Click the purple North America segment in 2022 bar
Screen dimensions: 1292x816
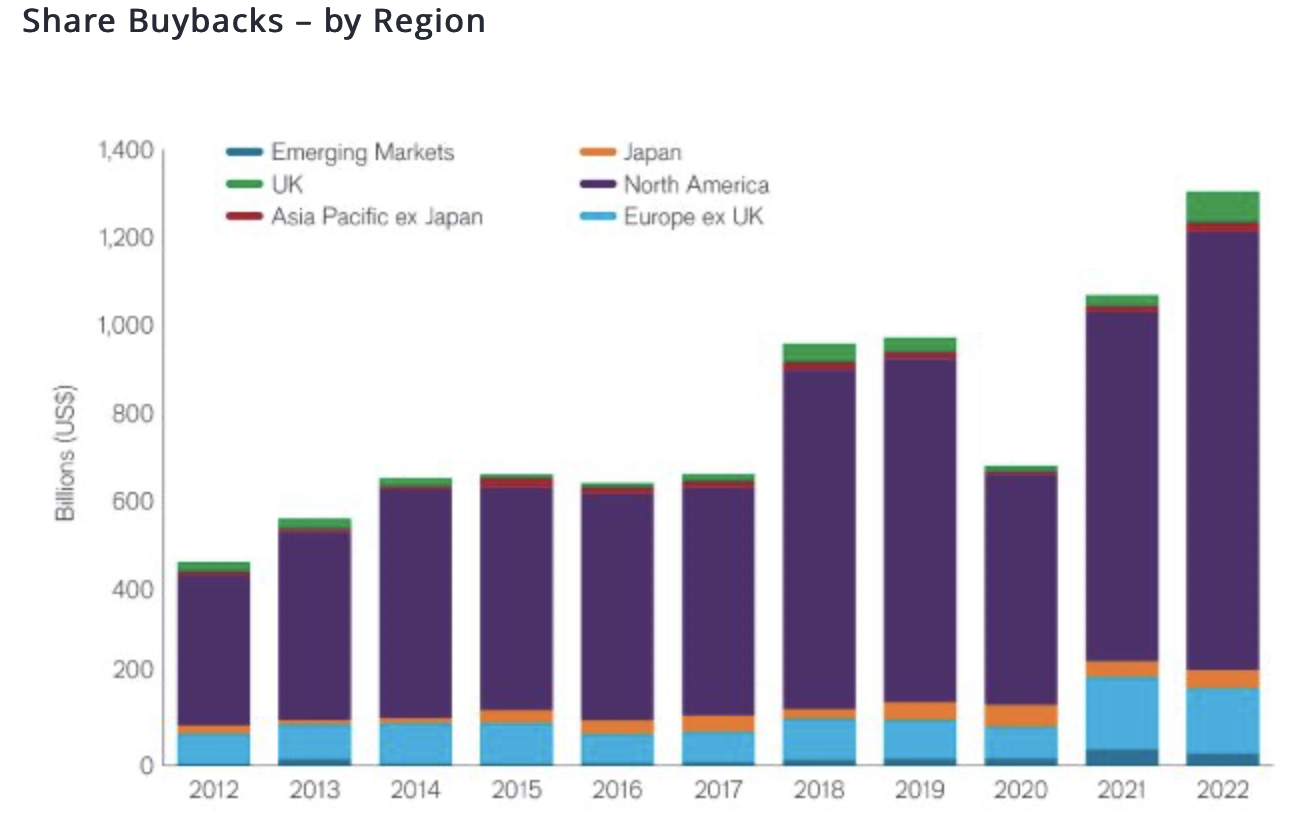[1222, 450]
